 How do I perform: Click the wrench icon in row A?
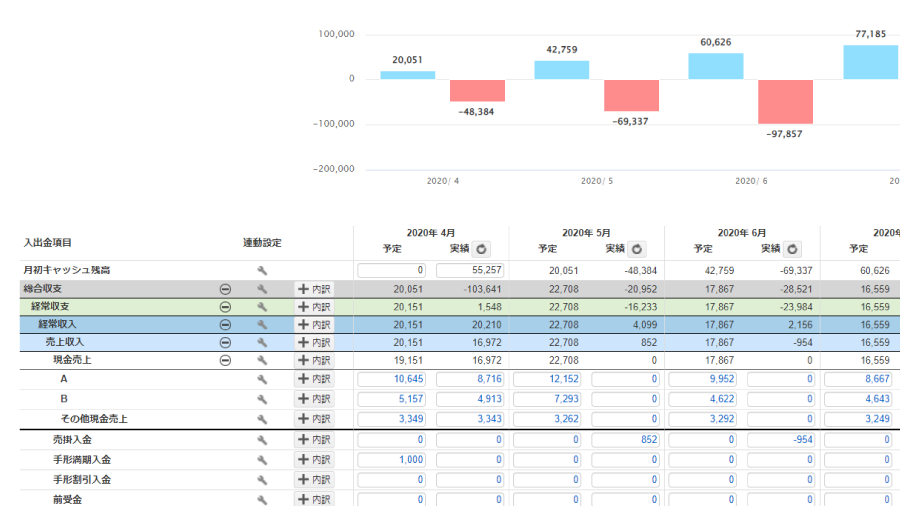pos(262,379)
